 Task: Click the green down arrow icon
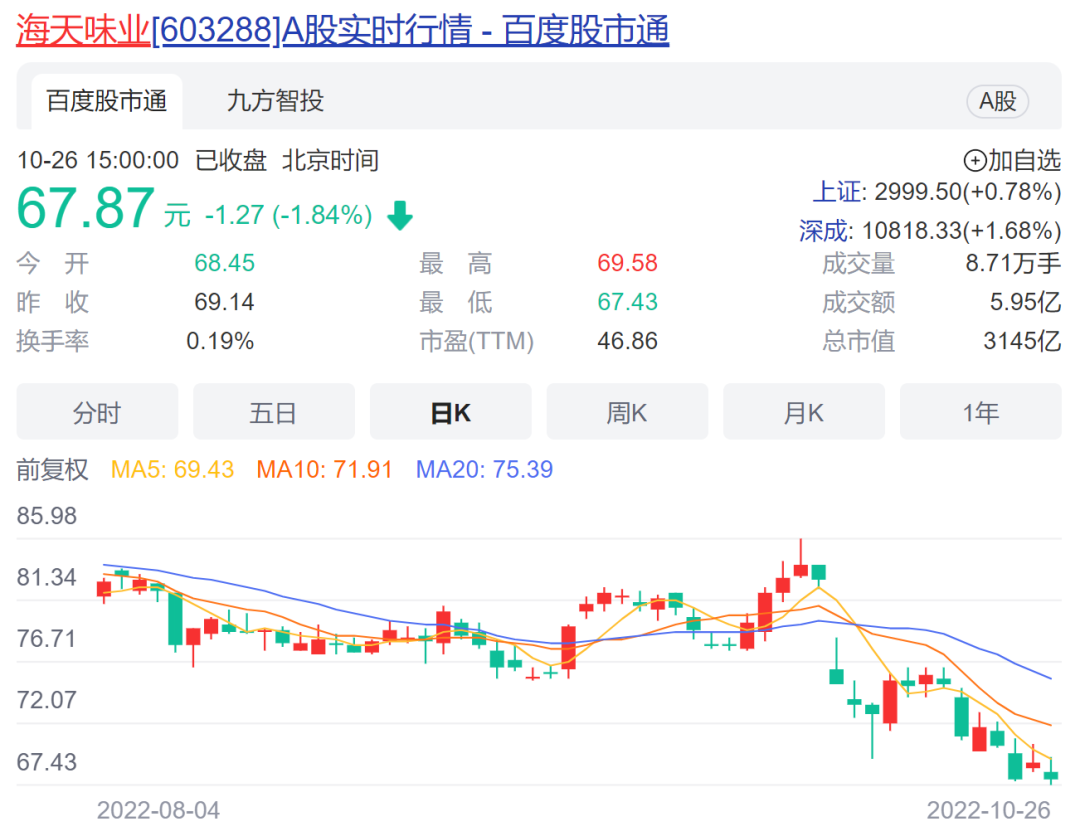[x=399, y=216]
